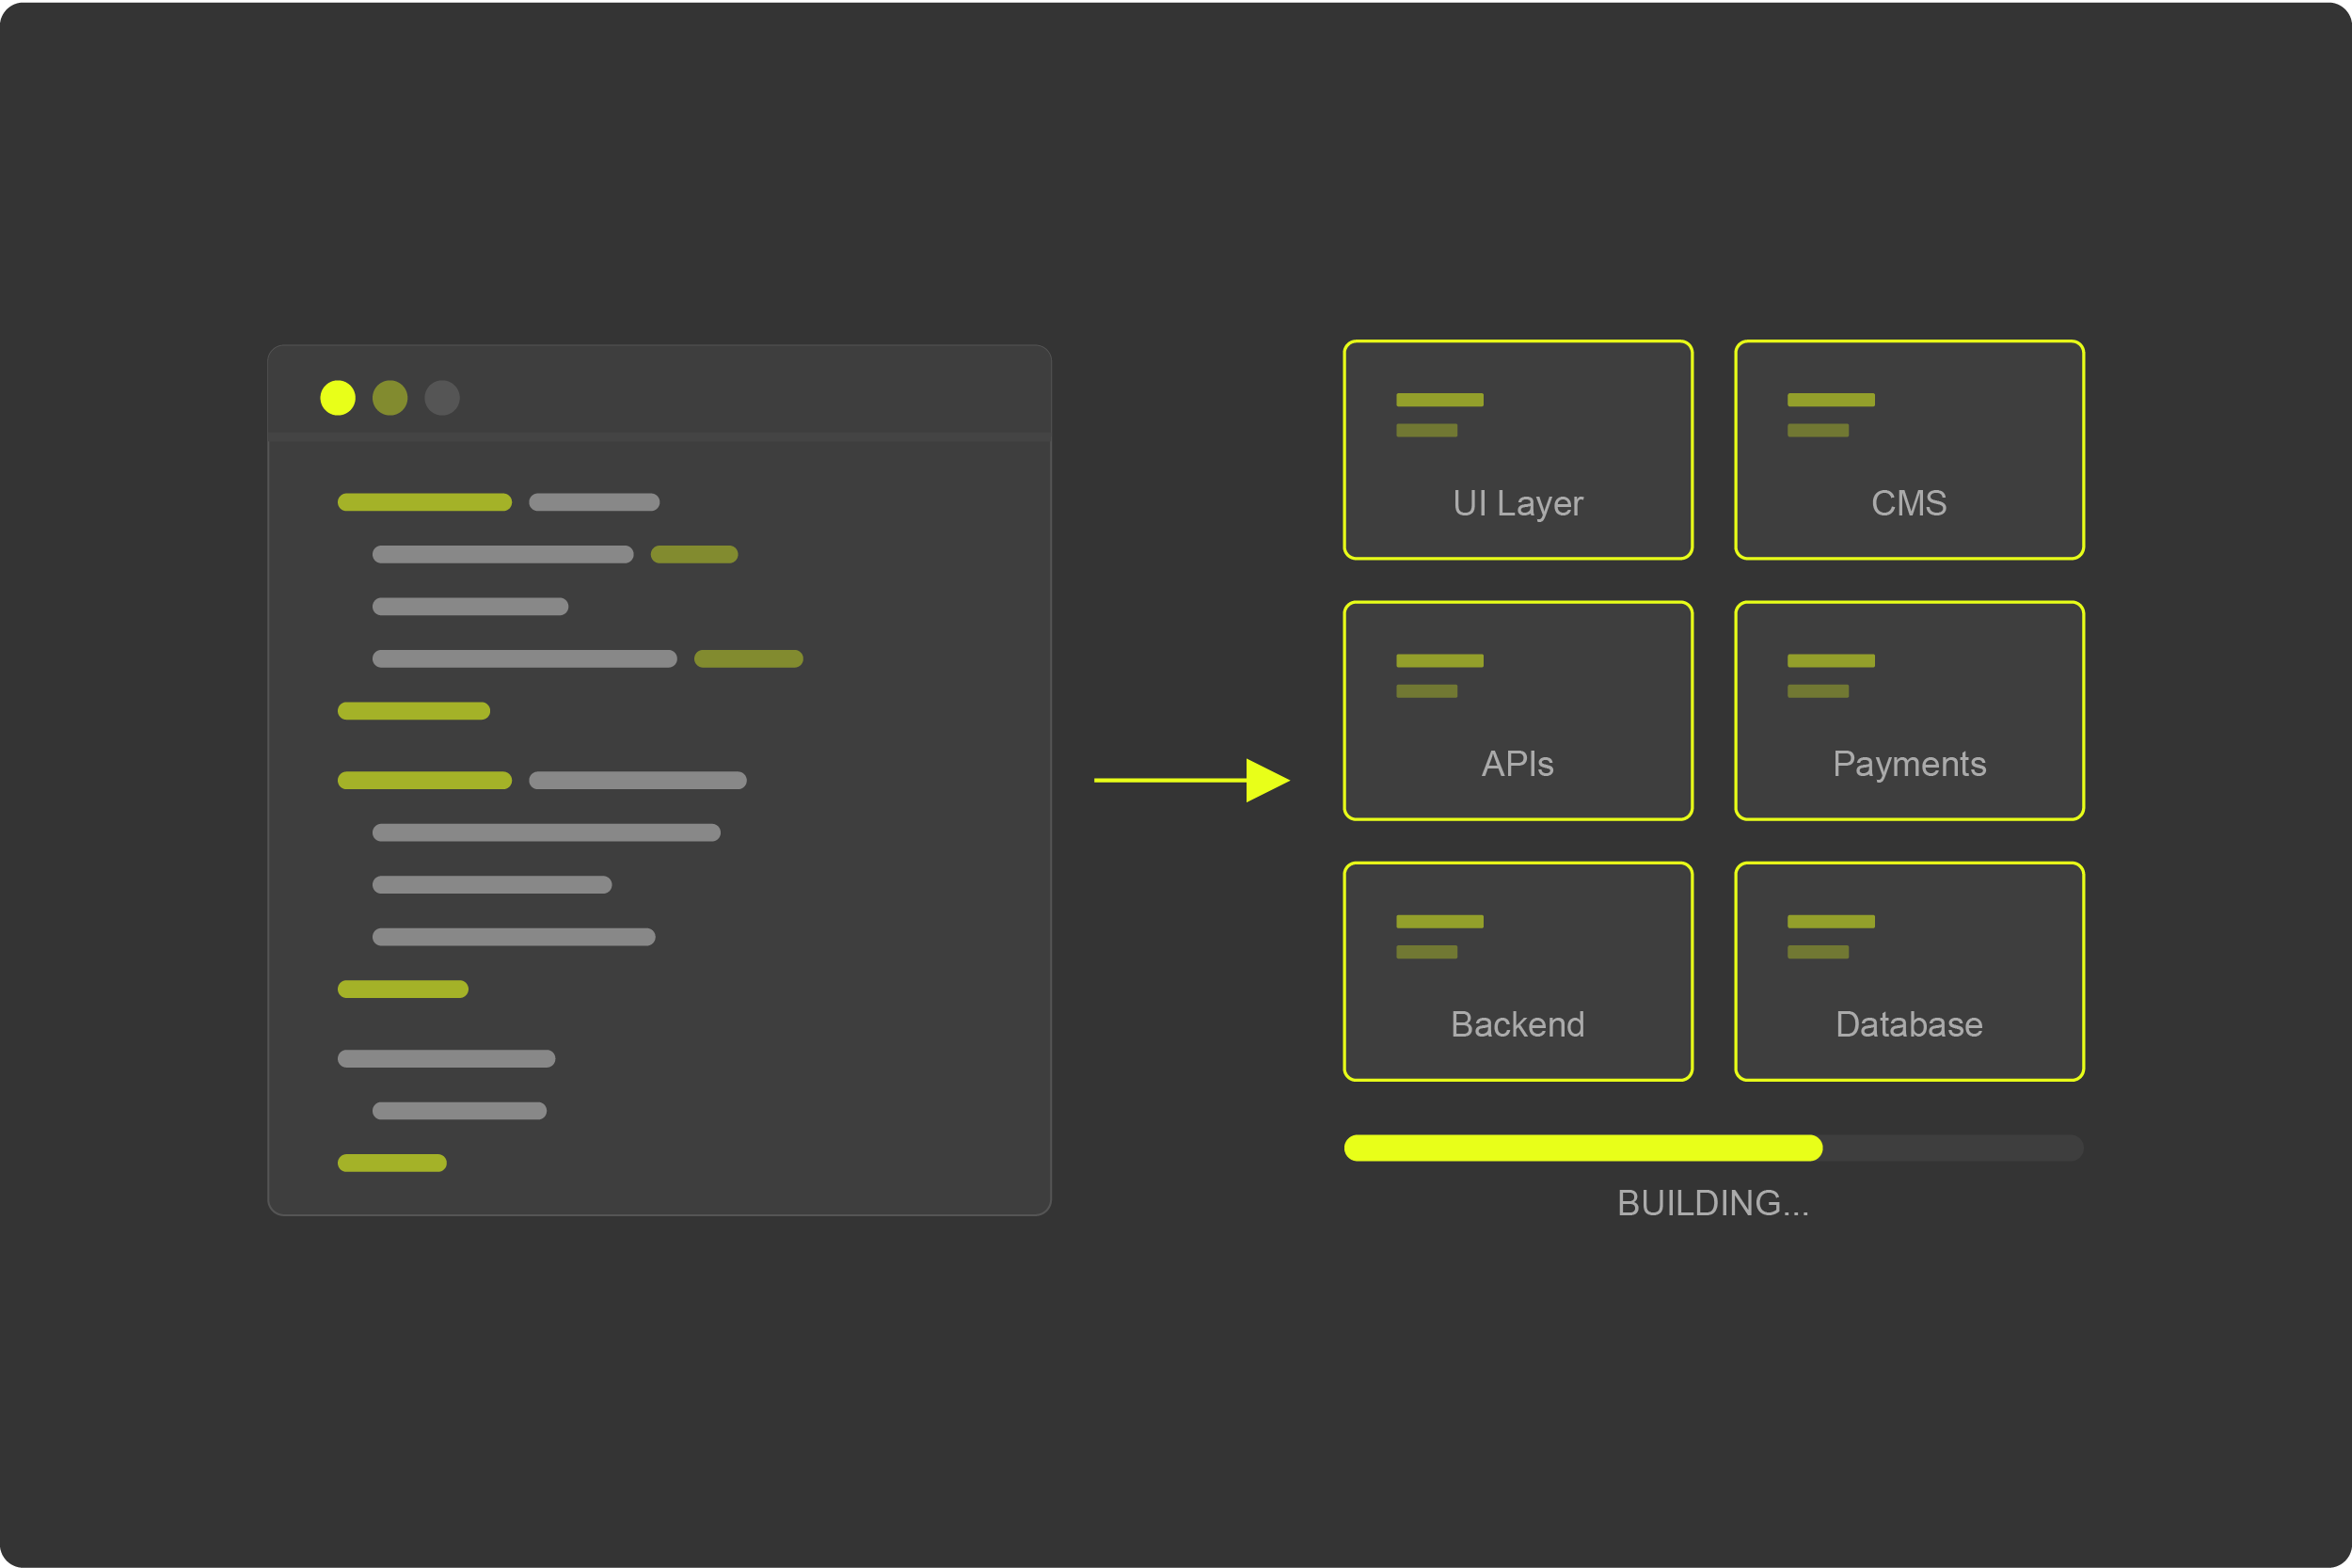Click unfilled portion of progress bar
This screenshot has height=1568, width=2352.
coord(1952,1148)
